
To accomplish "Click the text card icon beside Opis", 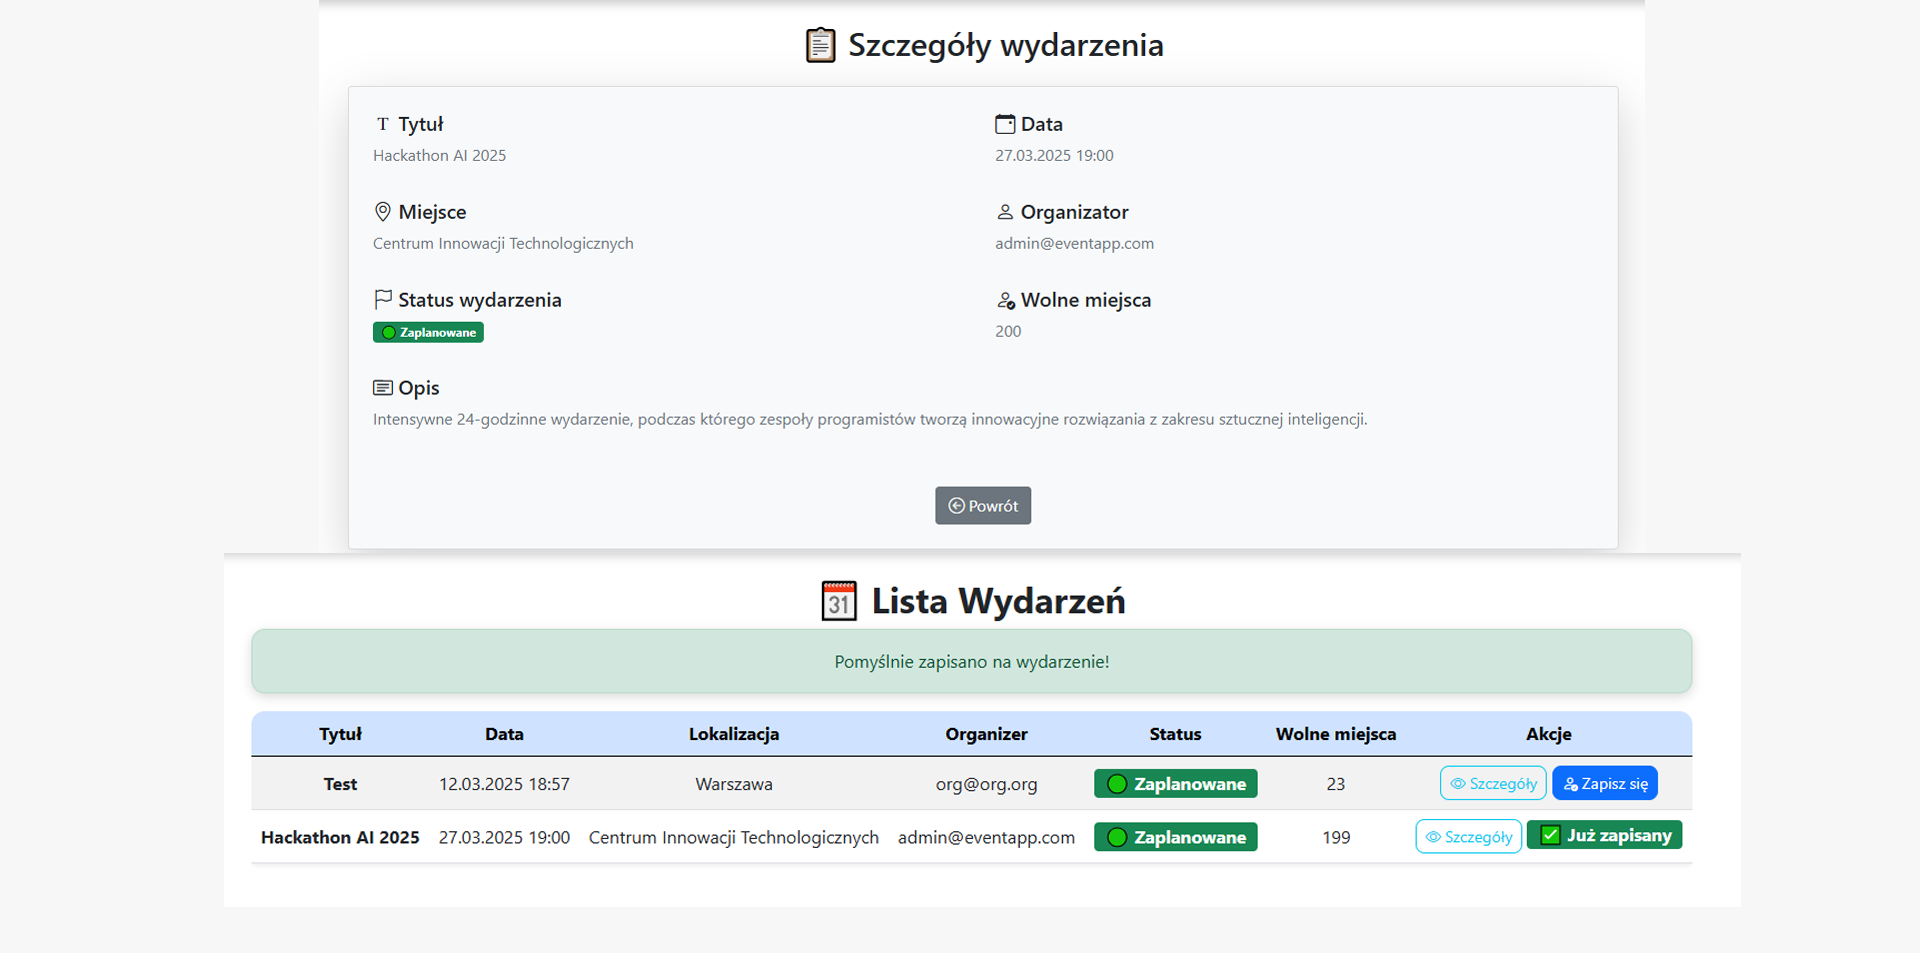I will (383, 387).
